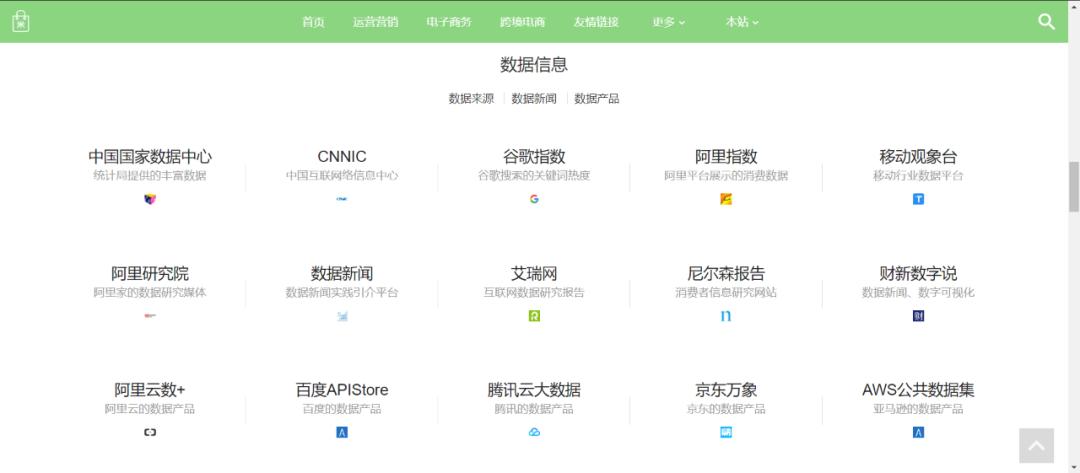The width and height of the screenshot is (1080, 473).
Task: Click the blue icon under 百度APIStore
Action: coord(342,432)
